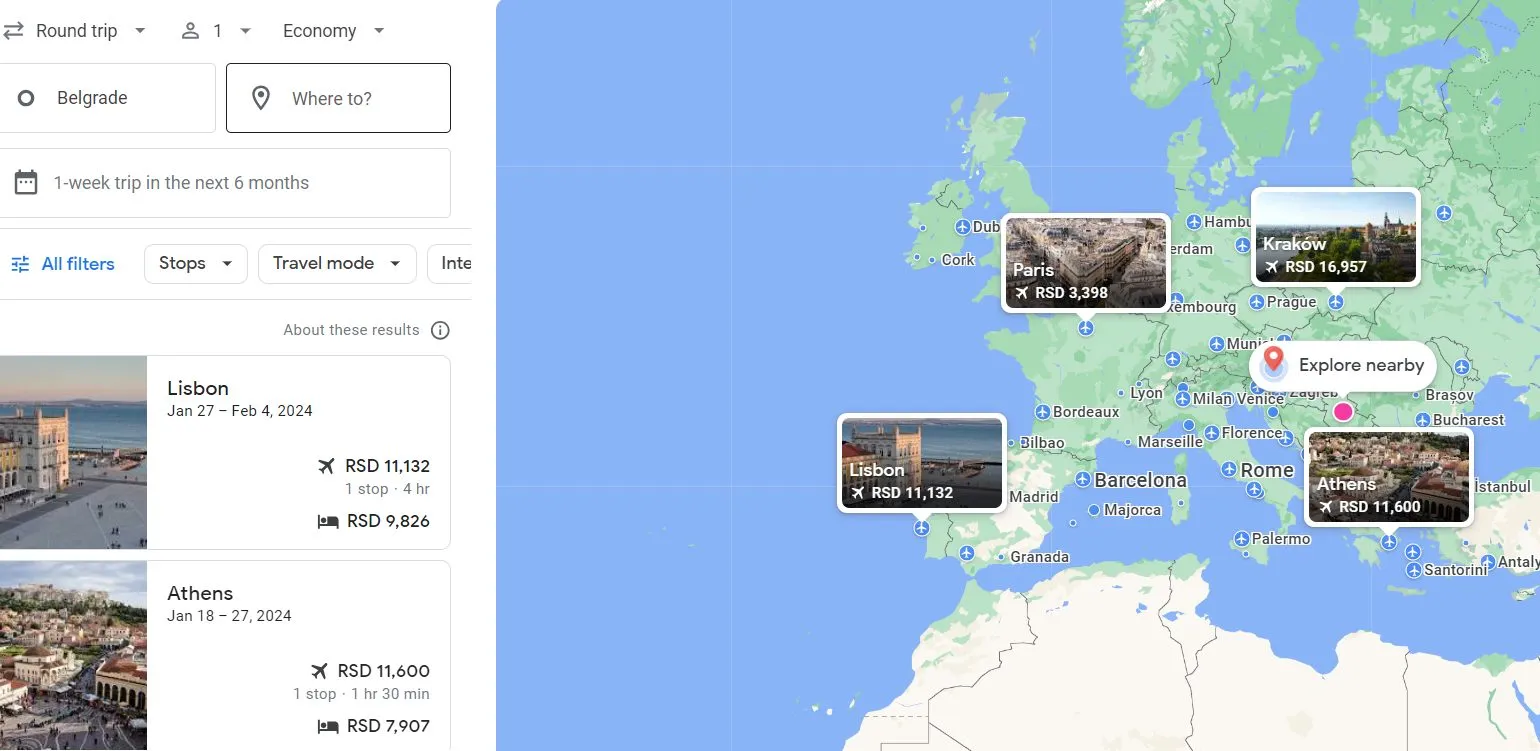This screenshot has width=1540, height=751.
Task: Open the Kraków map card
Action: pyautogui.click(x=1335, y=237)
